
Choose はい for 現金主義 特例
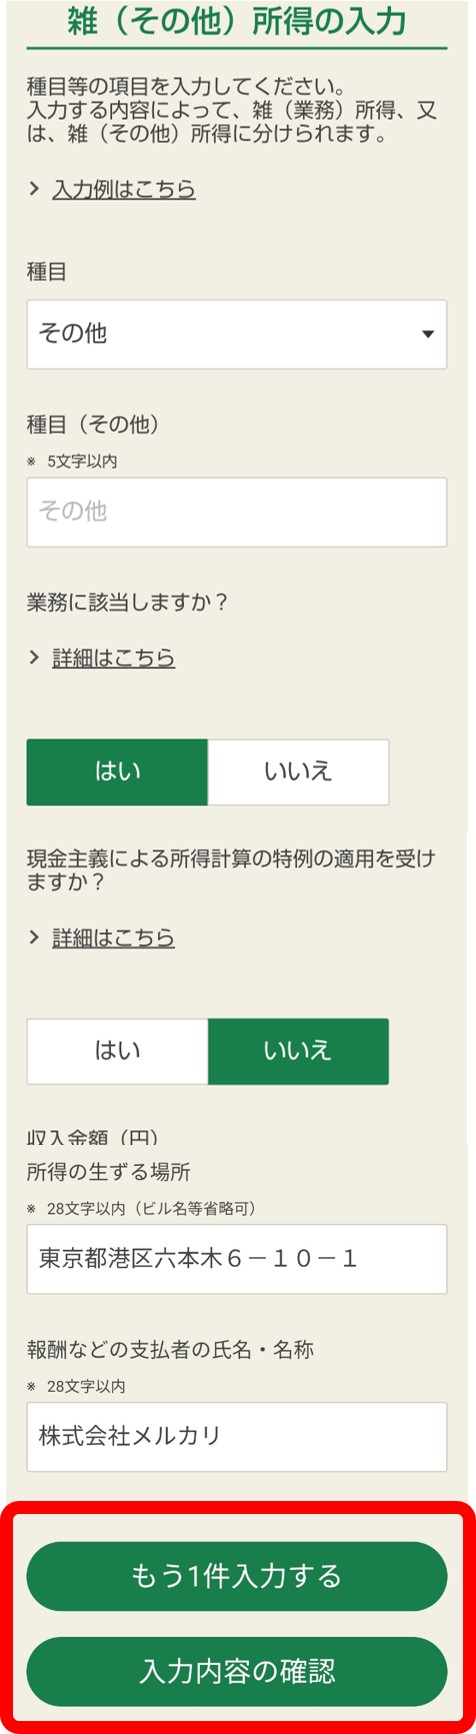[117, 1051]
